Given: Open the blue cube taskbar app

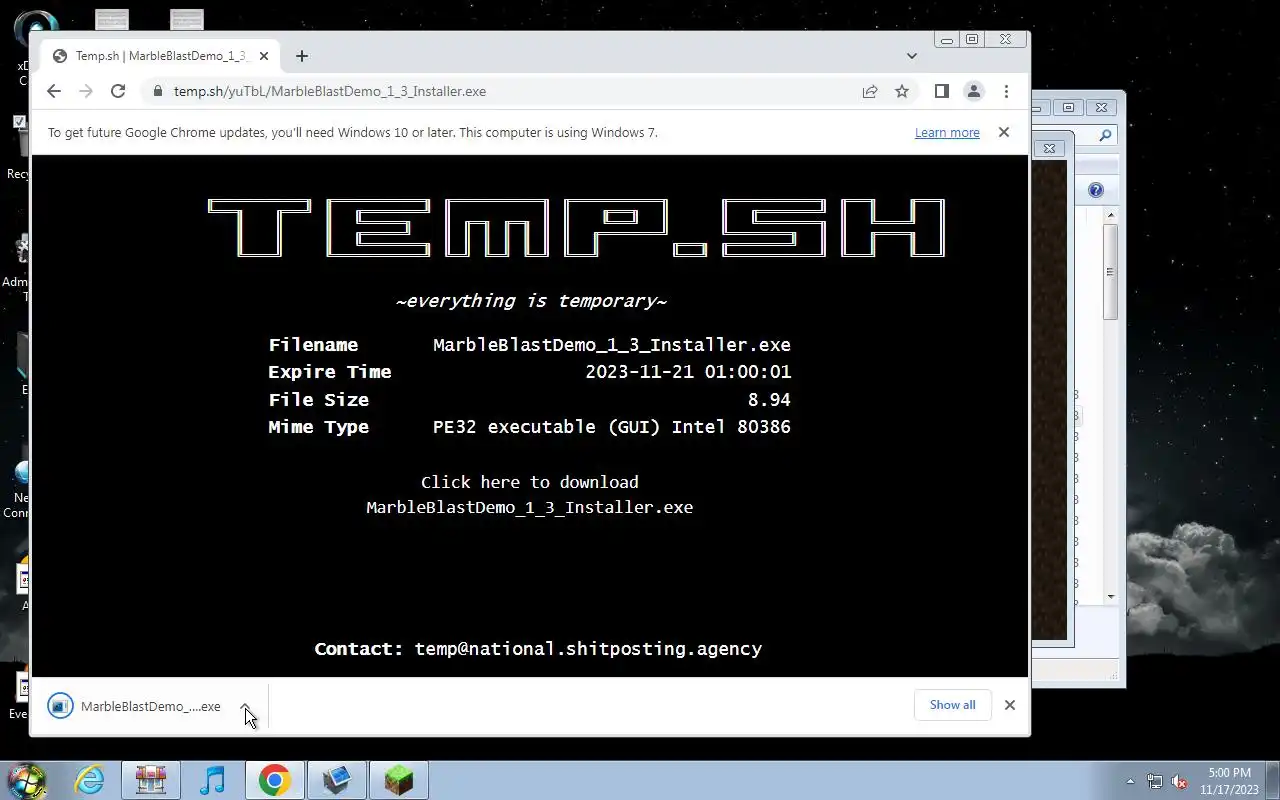Looking at the screenshot, I should click(337, 780).
